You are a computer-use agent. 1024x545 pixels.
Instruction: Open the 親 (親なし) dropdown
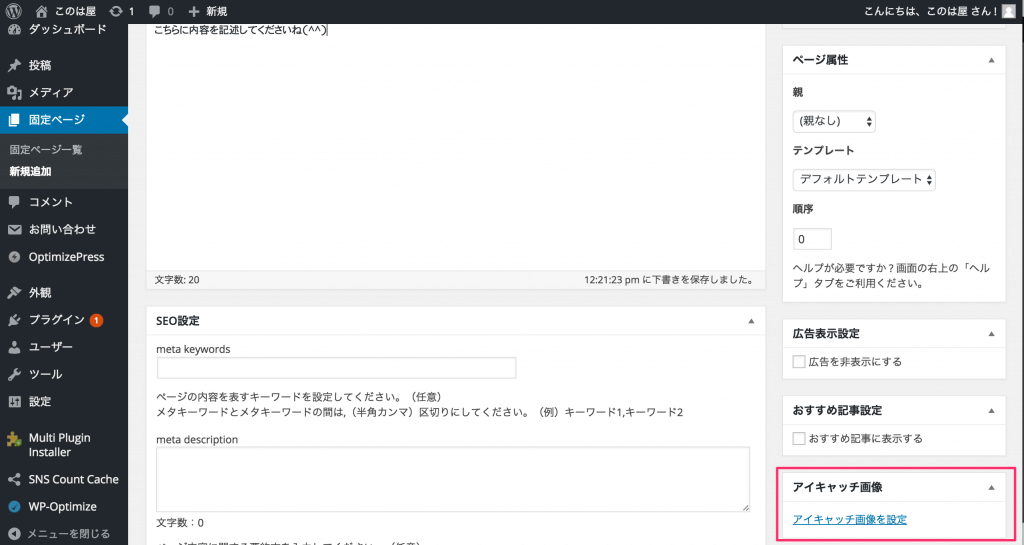tap(834, 121)
